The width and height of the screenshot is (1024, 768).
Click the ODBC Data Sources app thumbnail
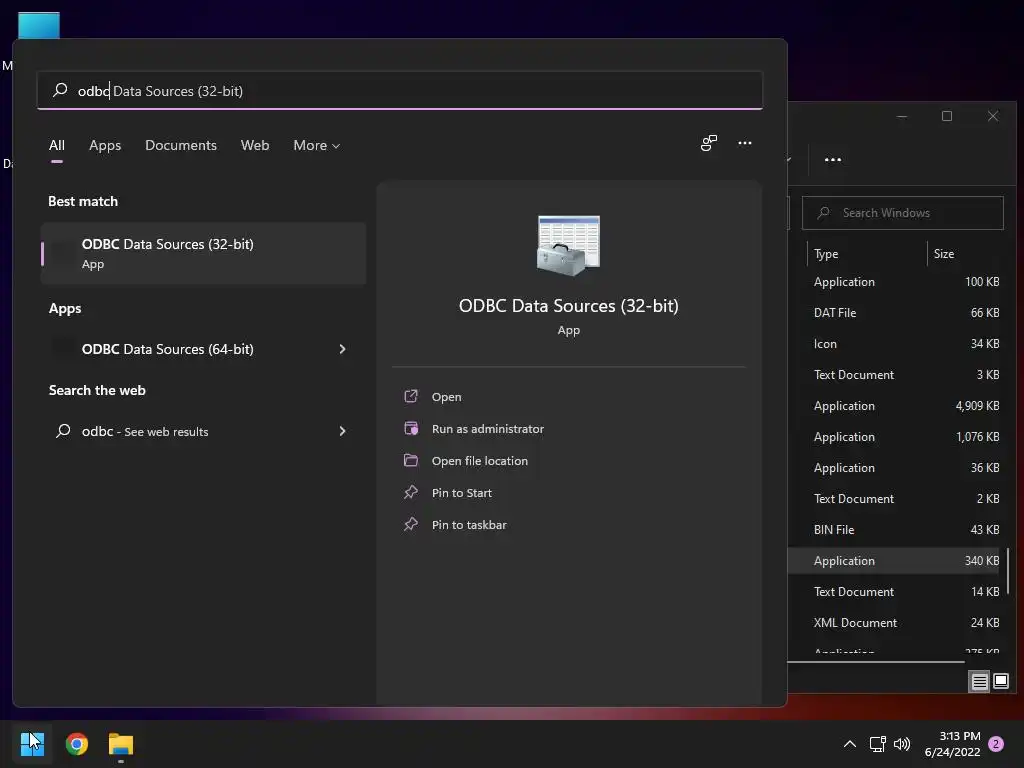click(568, 246)
